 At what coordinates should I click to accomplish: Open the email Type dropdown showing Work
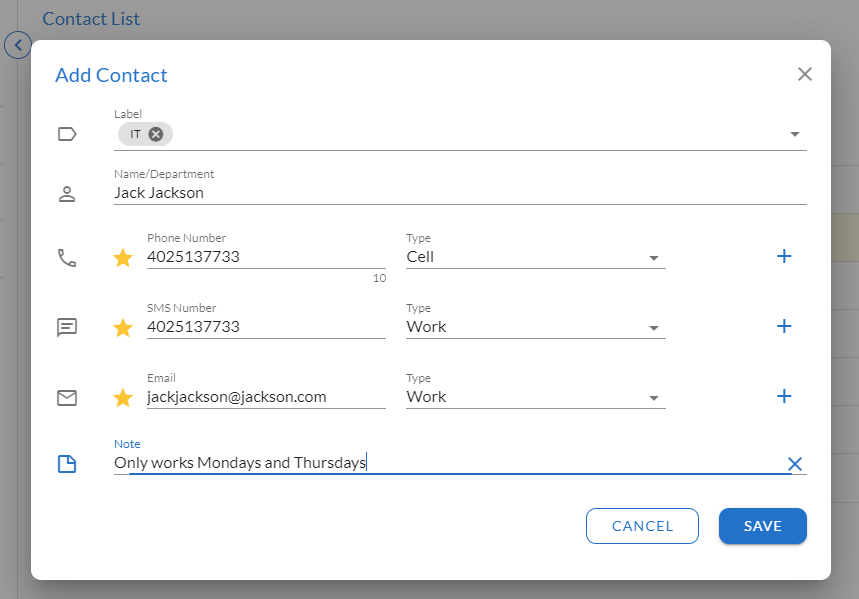coord(535,397)
